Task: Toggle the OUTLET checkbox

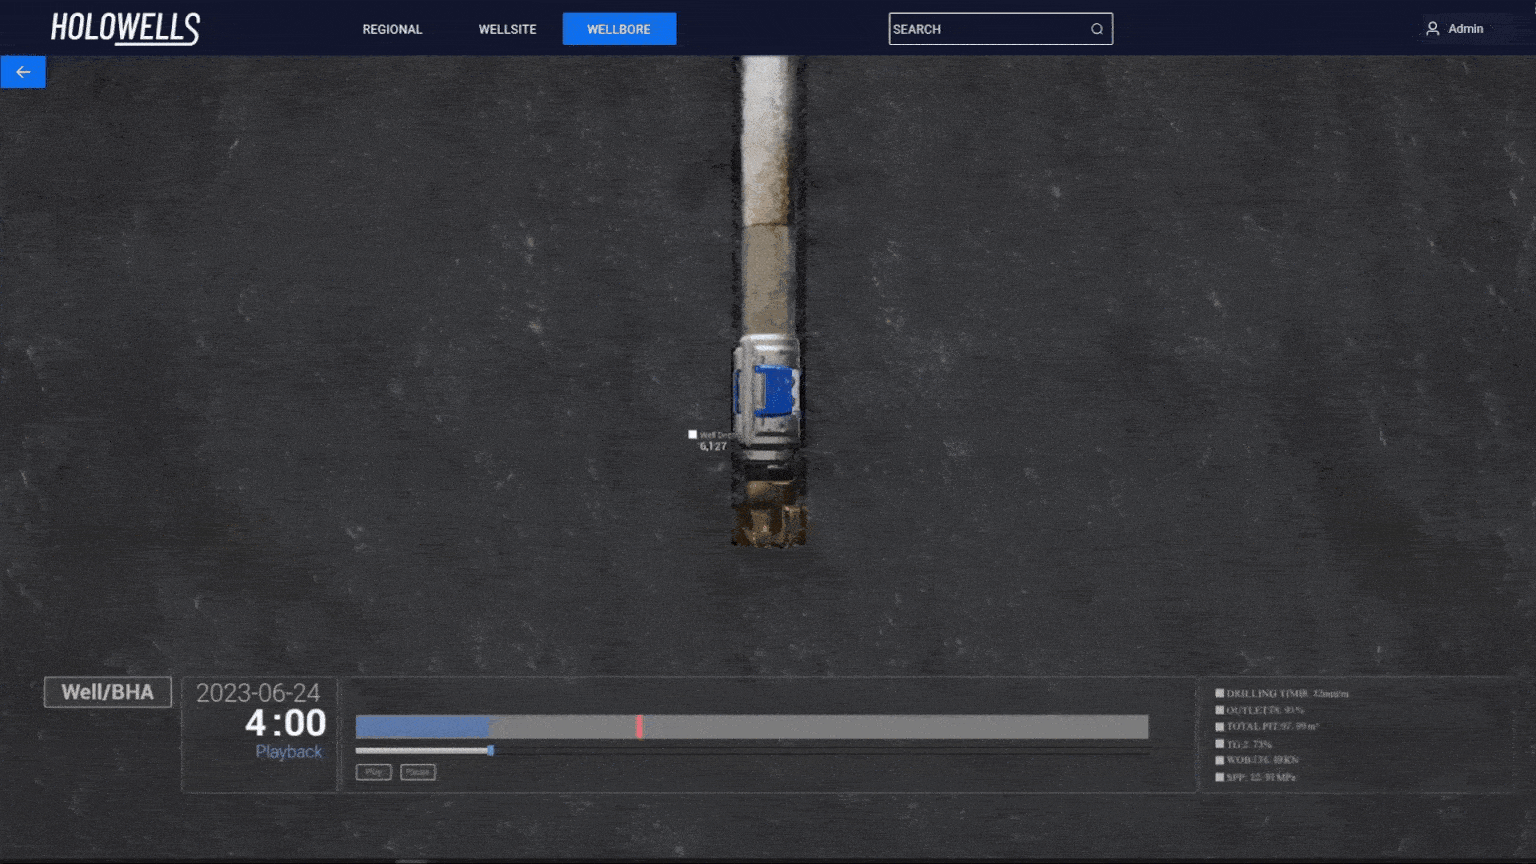Action: point(1219,710)
